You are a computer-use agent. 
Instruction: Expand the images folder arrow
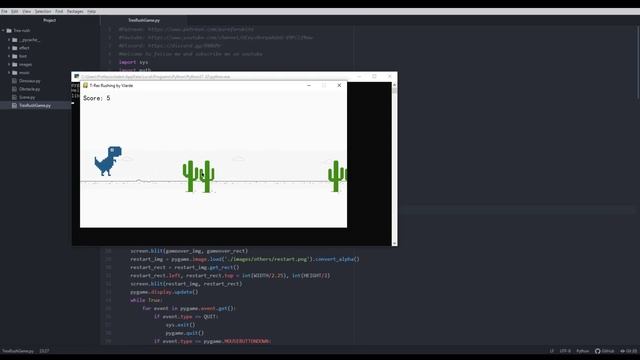(9, 64)
